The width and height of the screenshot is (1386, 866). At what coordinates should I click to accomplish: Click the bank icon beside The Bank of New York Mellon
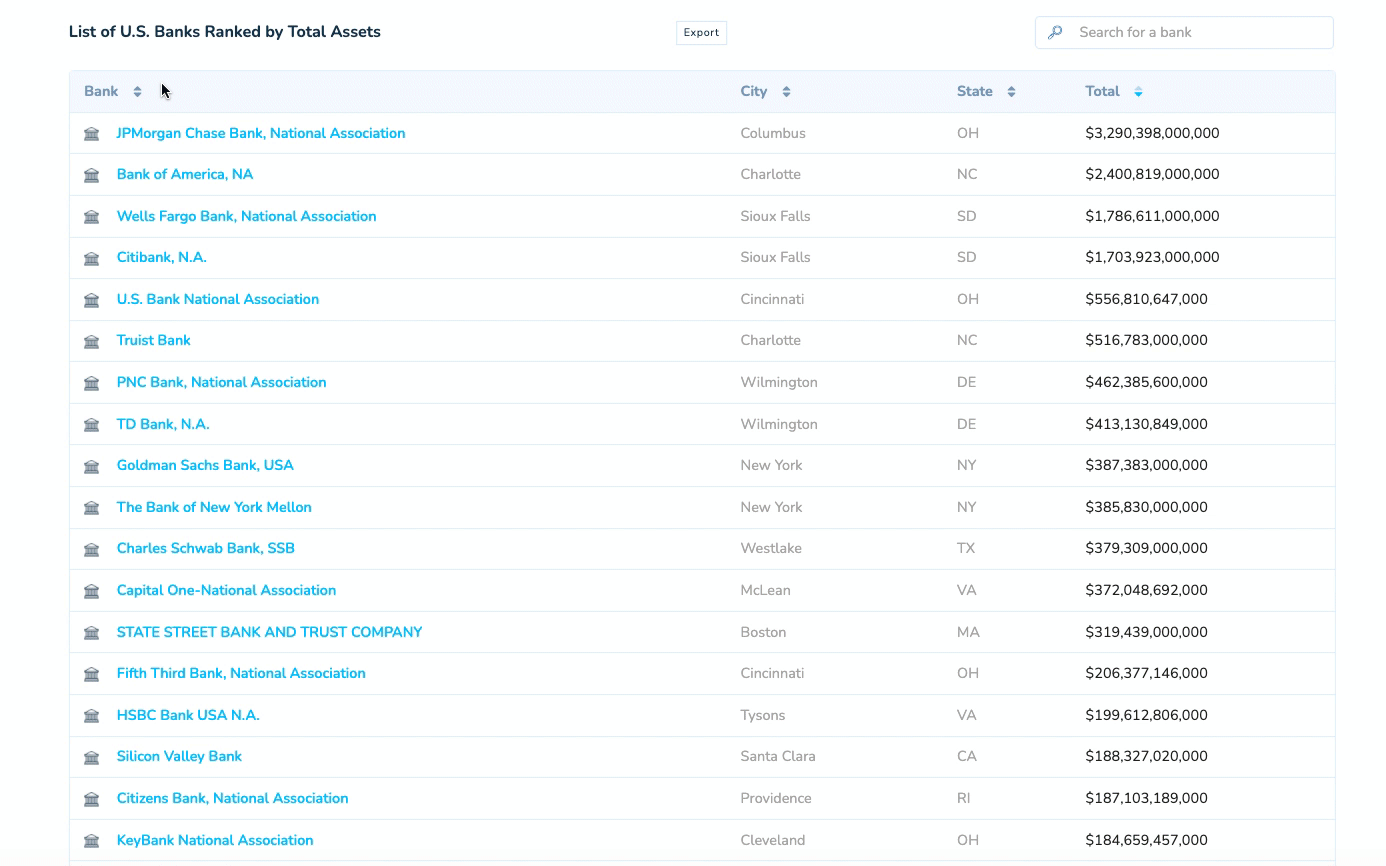[x=92, y=508]
